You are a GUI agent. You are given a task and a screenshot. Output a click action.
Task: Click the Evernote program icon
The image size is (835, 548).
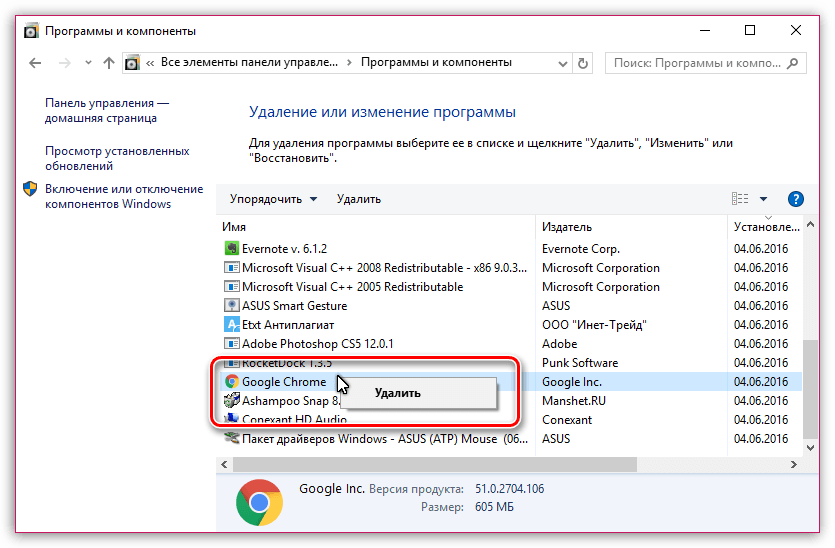231,249
